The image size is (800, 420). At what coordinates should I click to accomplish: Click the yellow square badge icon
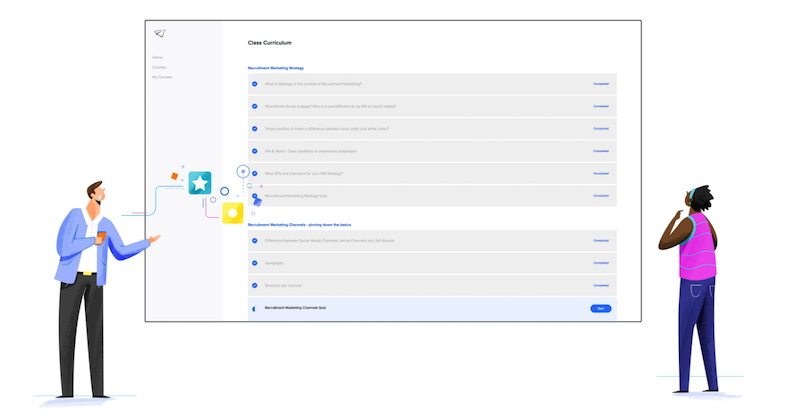point(233,211)
